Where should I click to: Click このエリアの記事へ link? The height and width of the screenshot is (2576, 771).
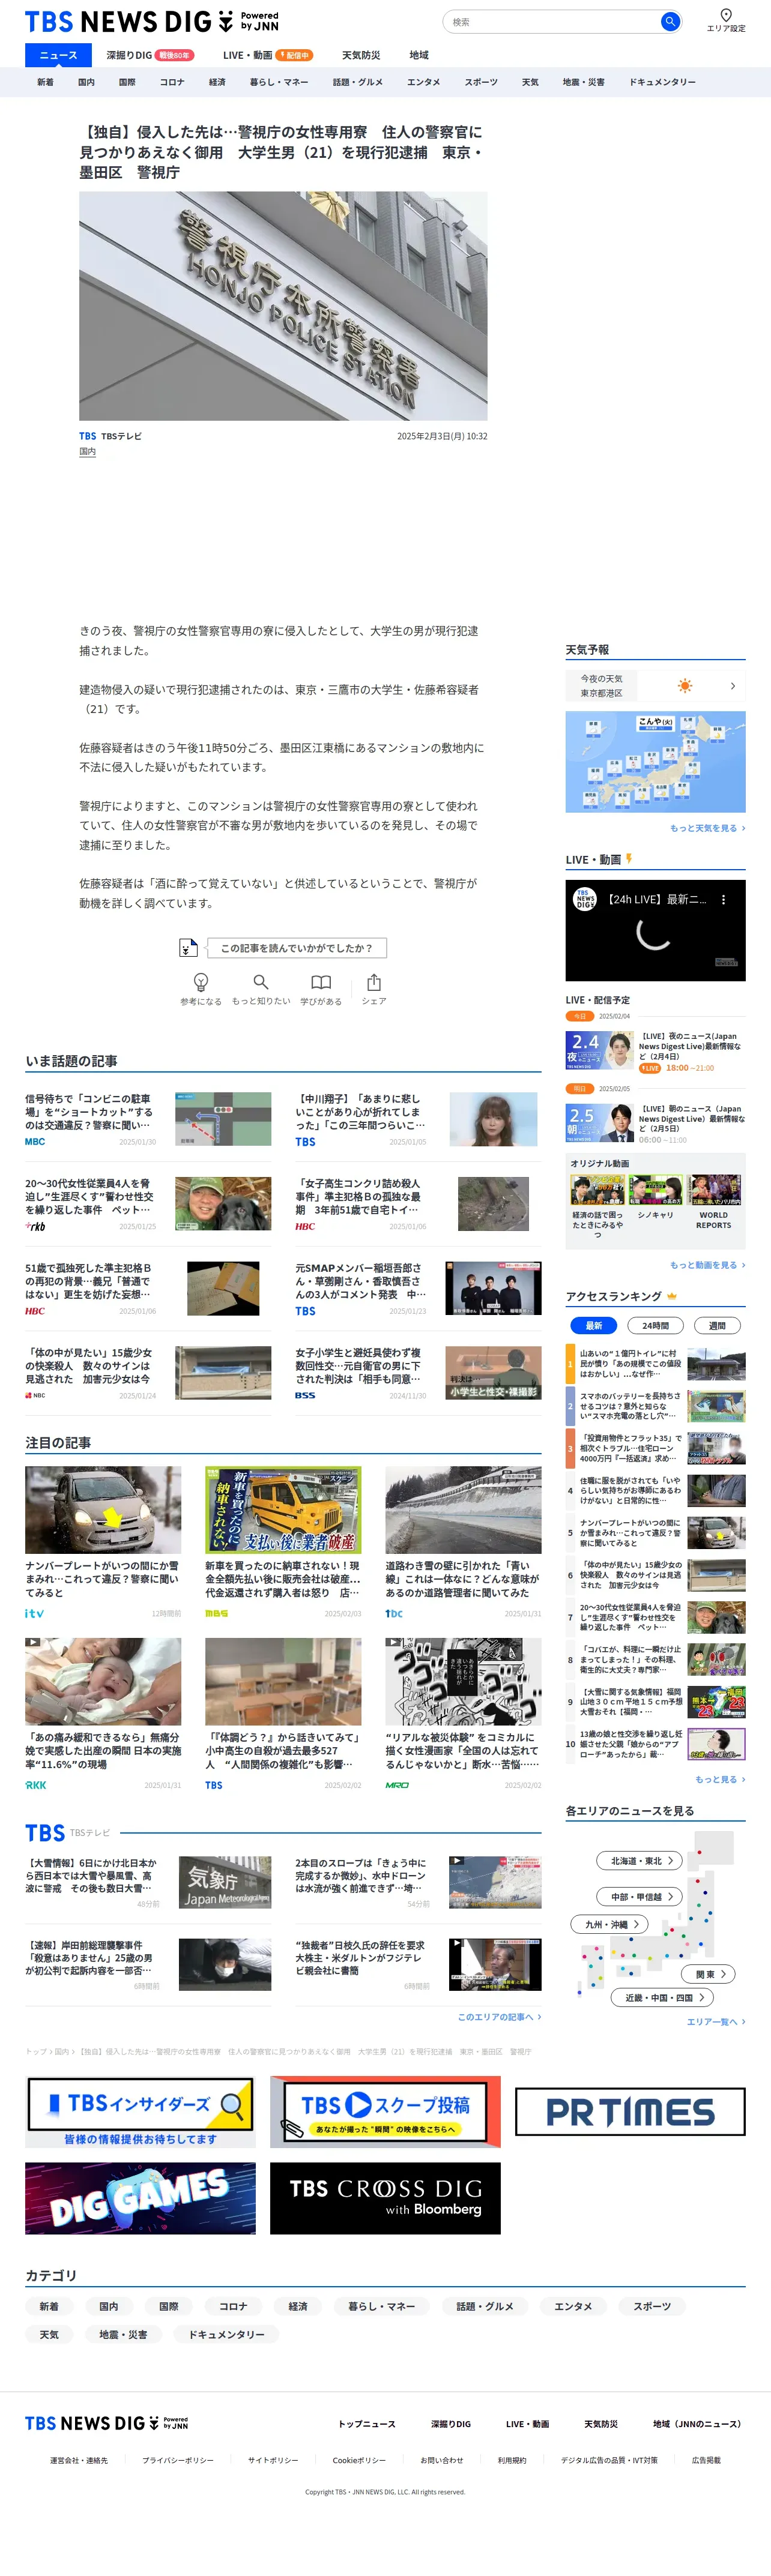coord(499,2017)
